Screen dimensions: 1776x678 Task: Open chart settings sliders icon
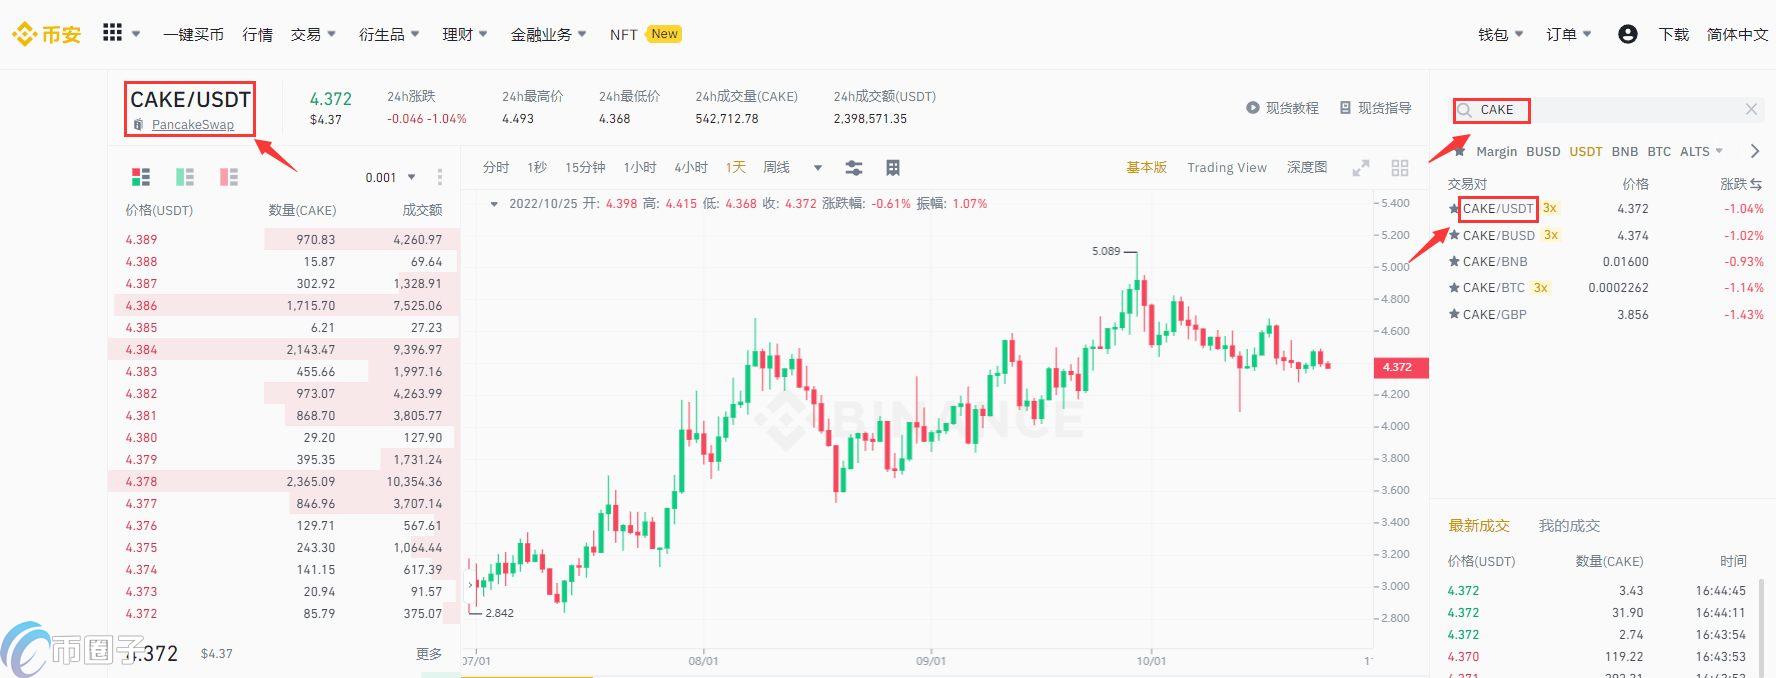(854, 167)
